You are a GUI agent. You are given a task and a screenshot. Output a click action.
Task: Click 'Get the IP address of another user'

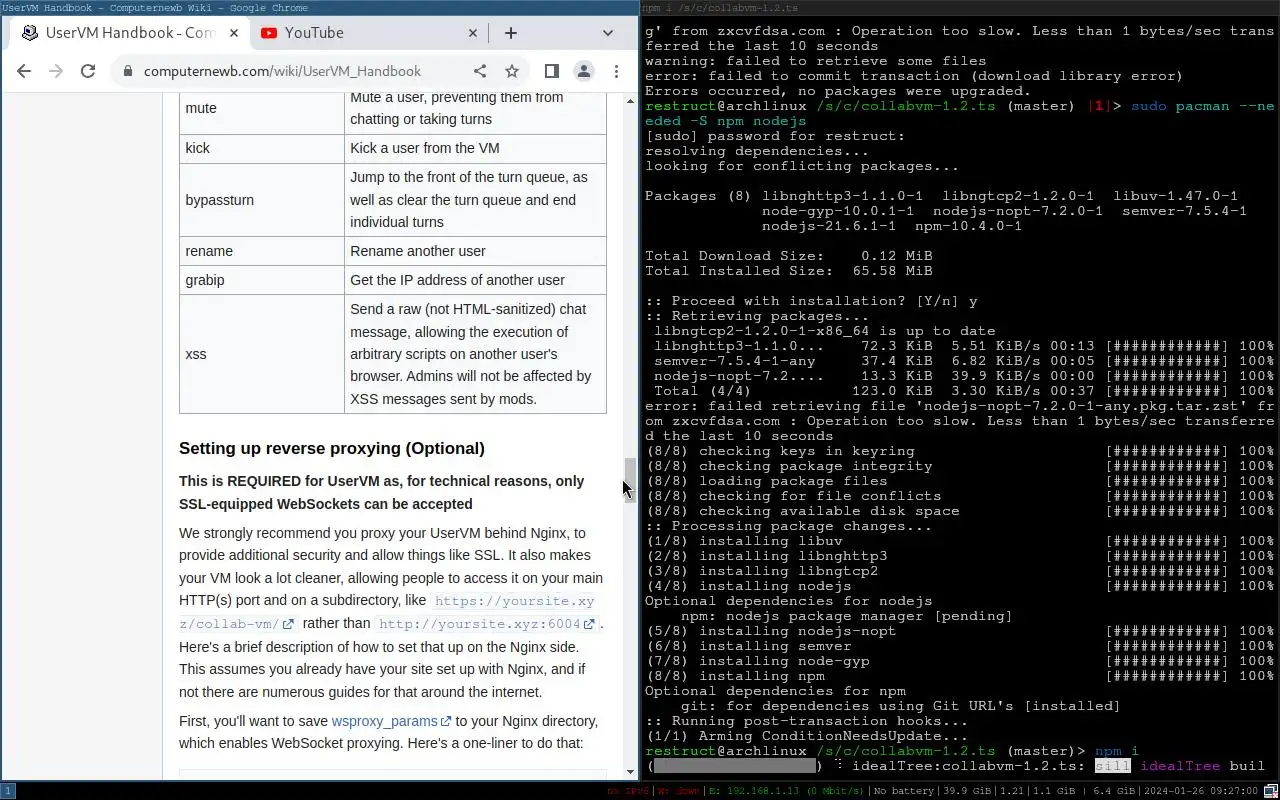click(457, 280)
